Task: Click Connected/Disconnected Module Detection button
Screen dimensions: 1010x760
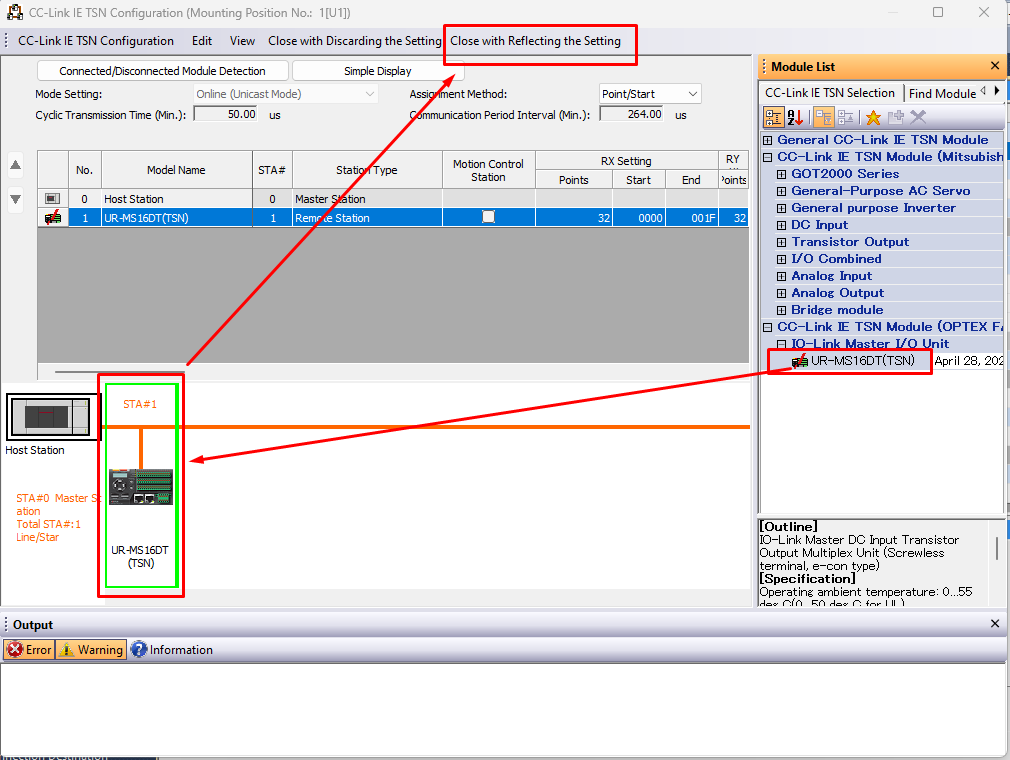Action: tap(162, 71)
